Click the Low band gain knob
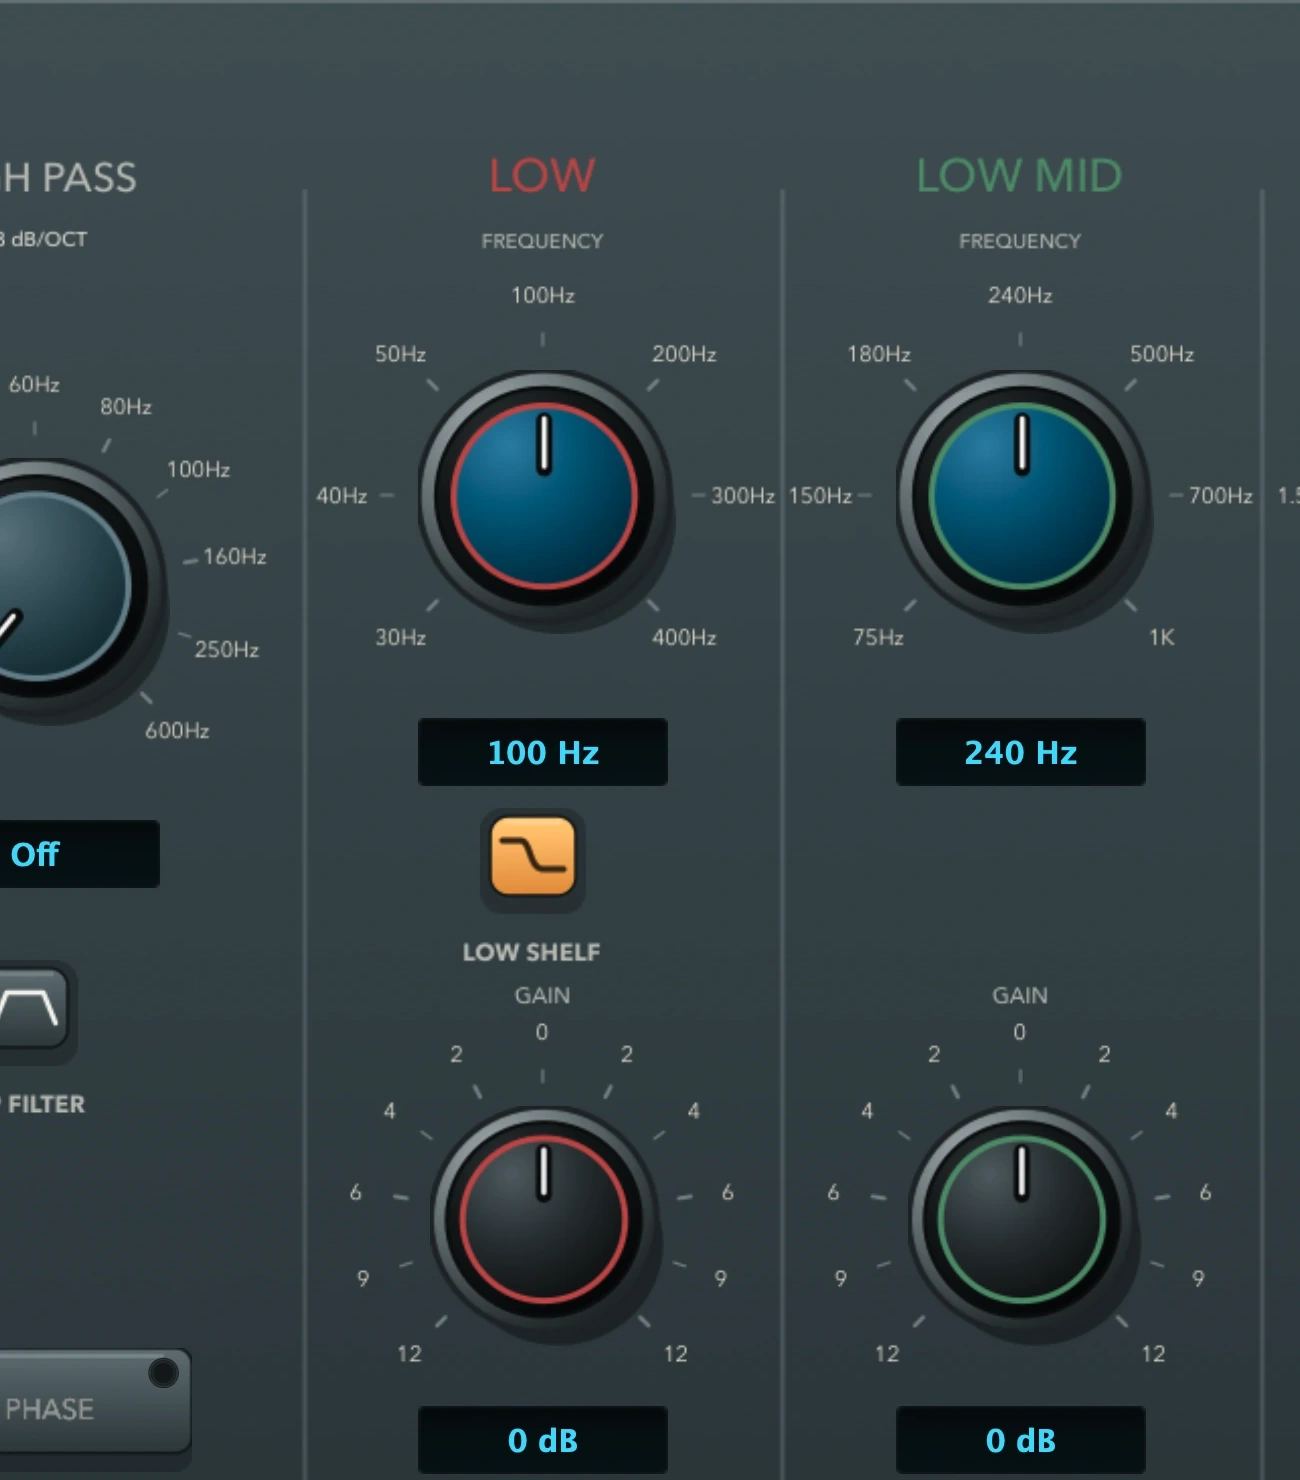This screenshot has height=1480, width=1300. click(544, 1219)
